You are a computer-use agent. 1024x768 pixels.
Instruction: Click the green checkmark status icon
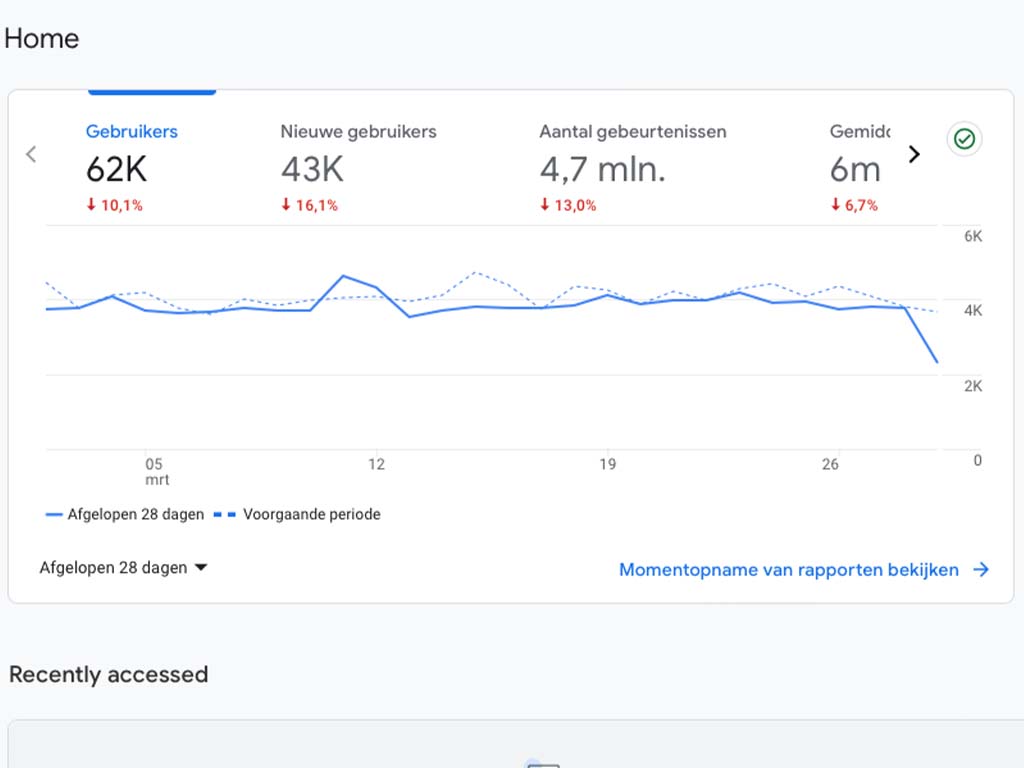tap(963, 139)
